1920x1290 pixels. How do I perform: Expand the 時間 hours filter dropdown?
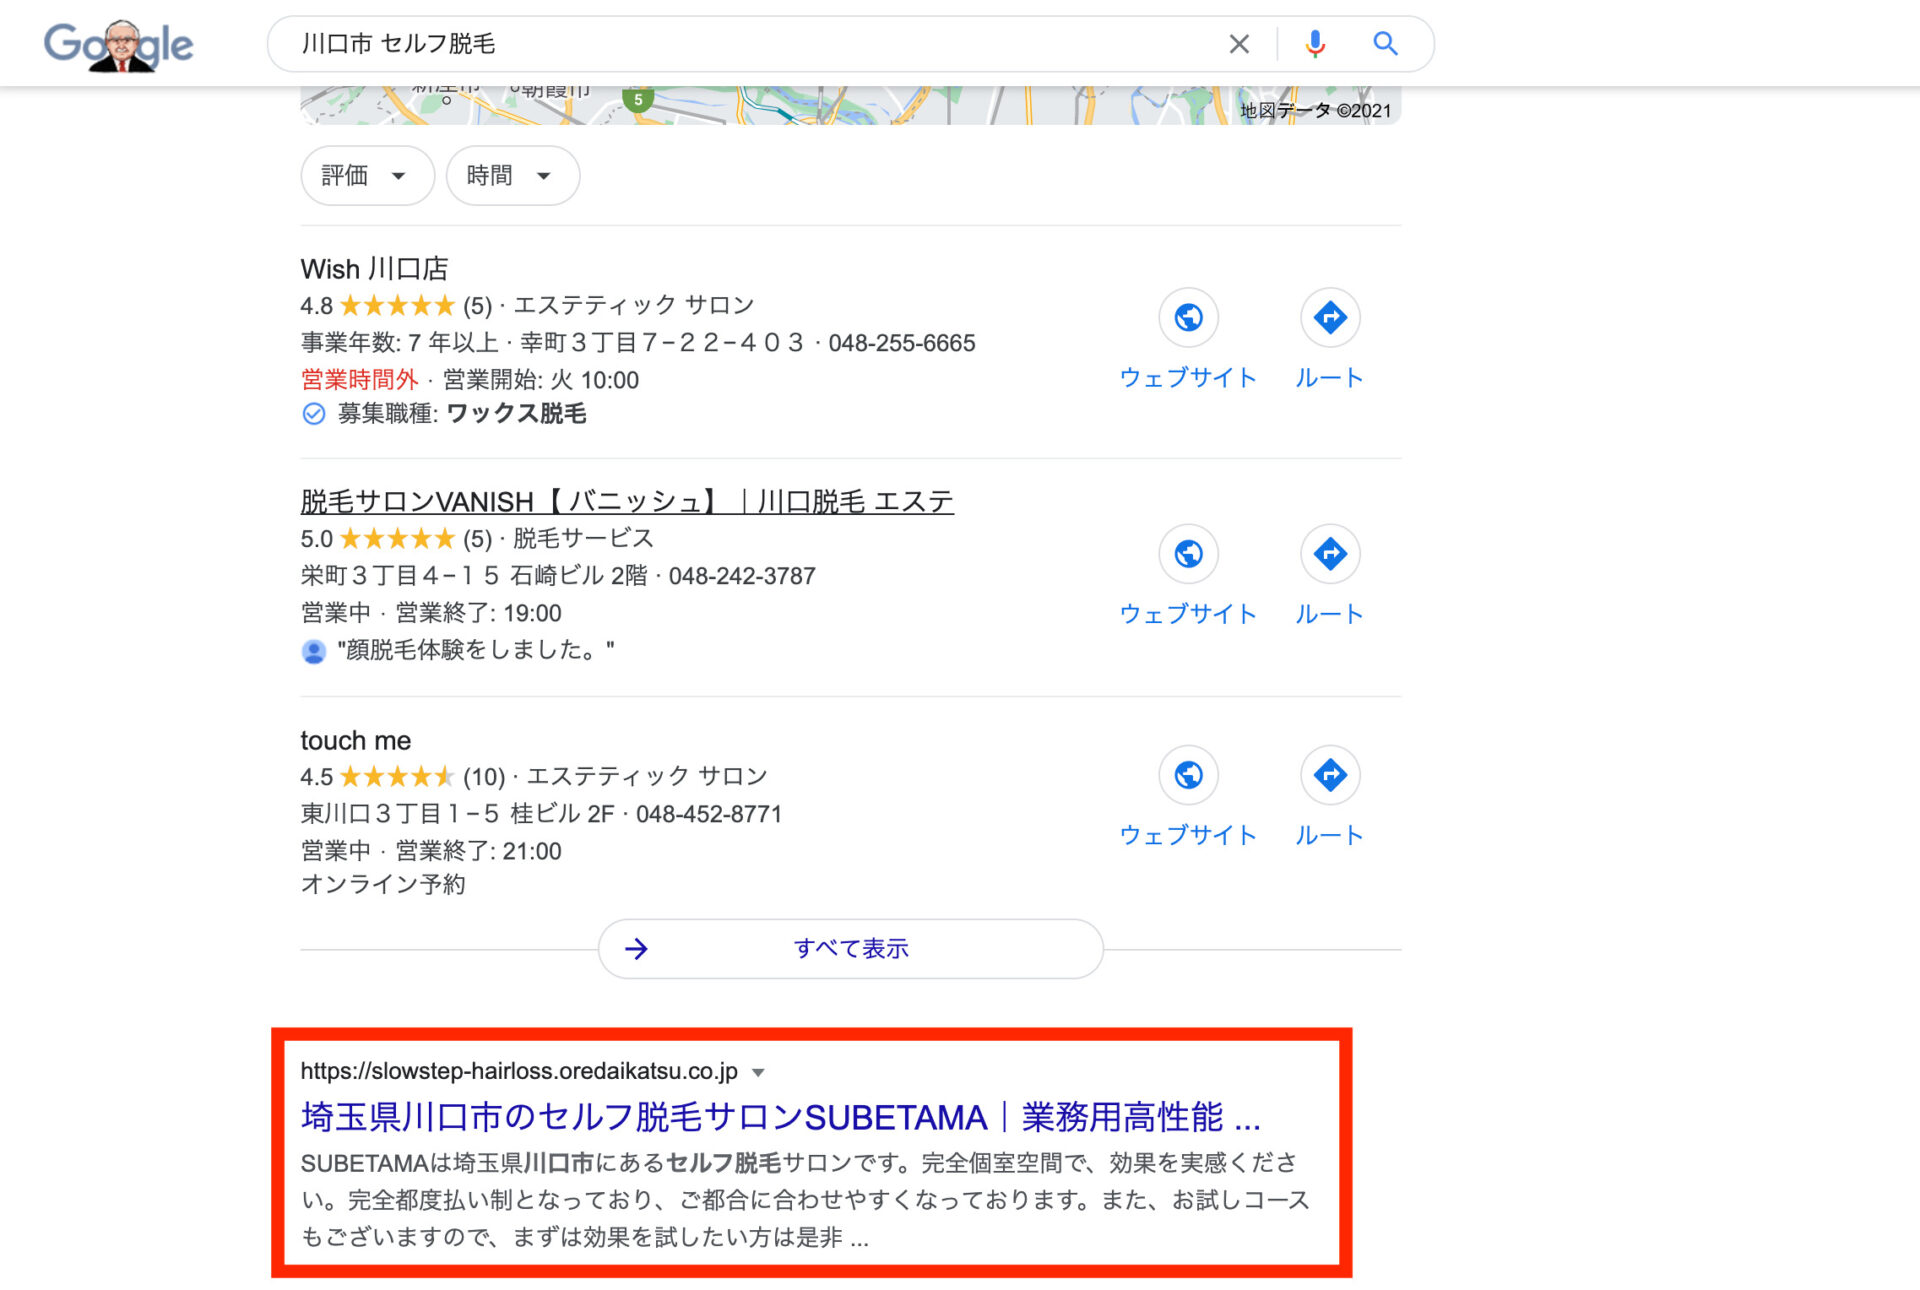(x=512, y=176)
